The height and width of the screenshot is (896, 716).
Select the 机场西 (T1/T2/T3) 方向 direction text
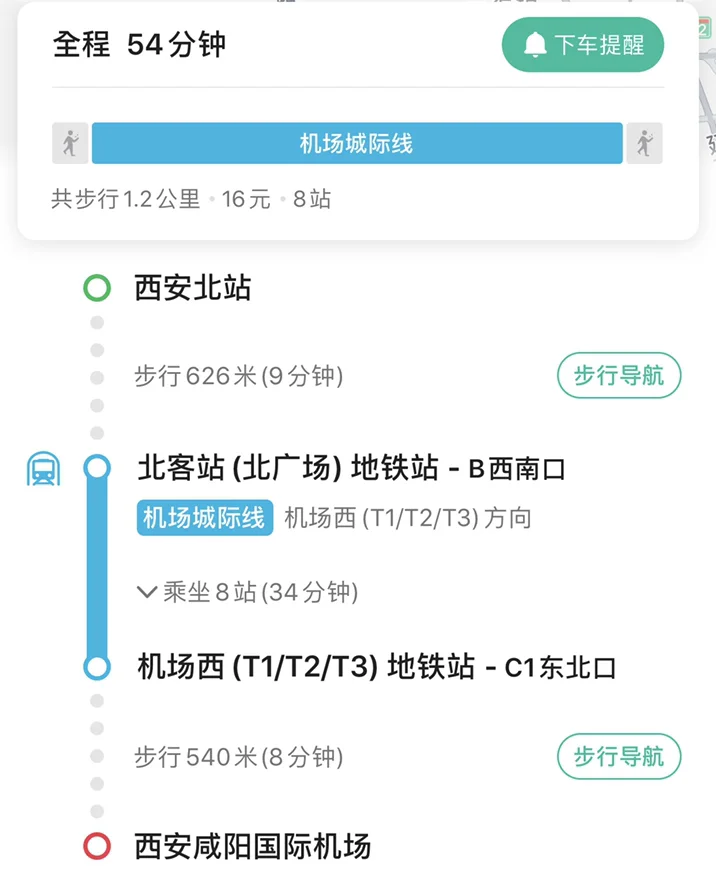click(x=410, y=518)
